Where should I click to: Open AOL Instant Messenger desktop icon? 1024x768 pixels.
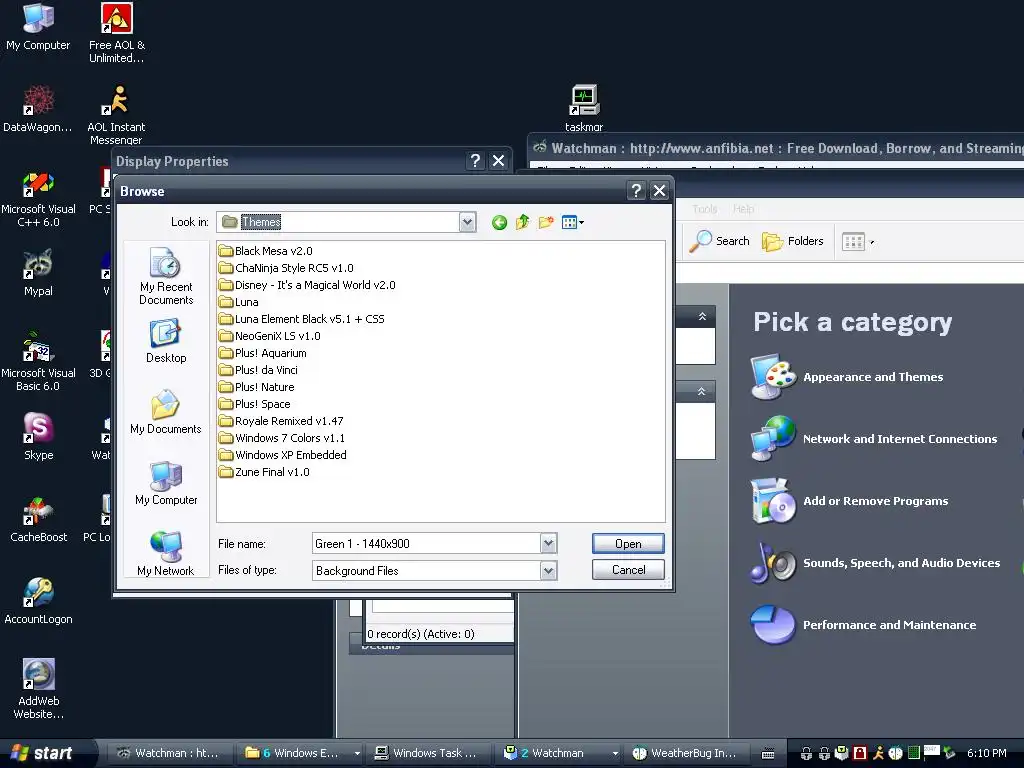(x=116, y=115)
